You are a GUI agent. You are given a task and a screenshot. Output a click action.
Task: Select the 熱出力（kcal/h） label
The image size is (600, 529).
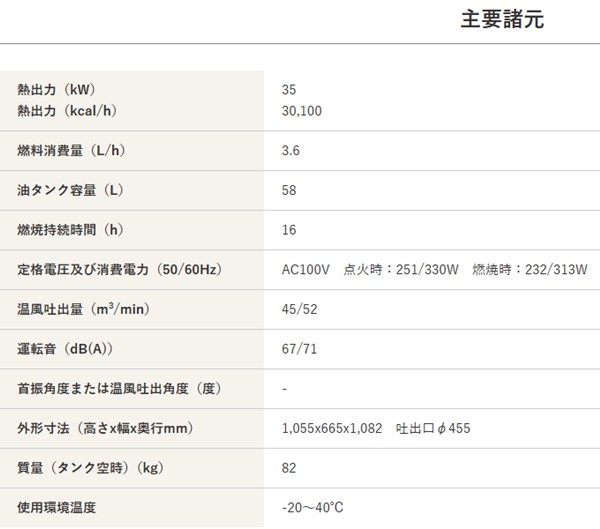(x=70, y=111)
